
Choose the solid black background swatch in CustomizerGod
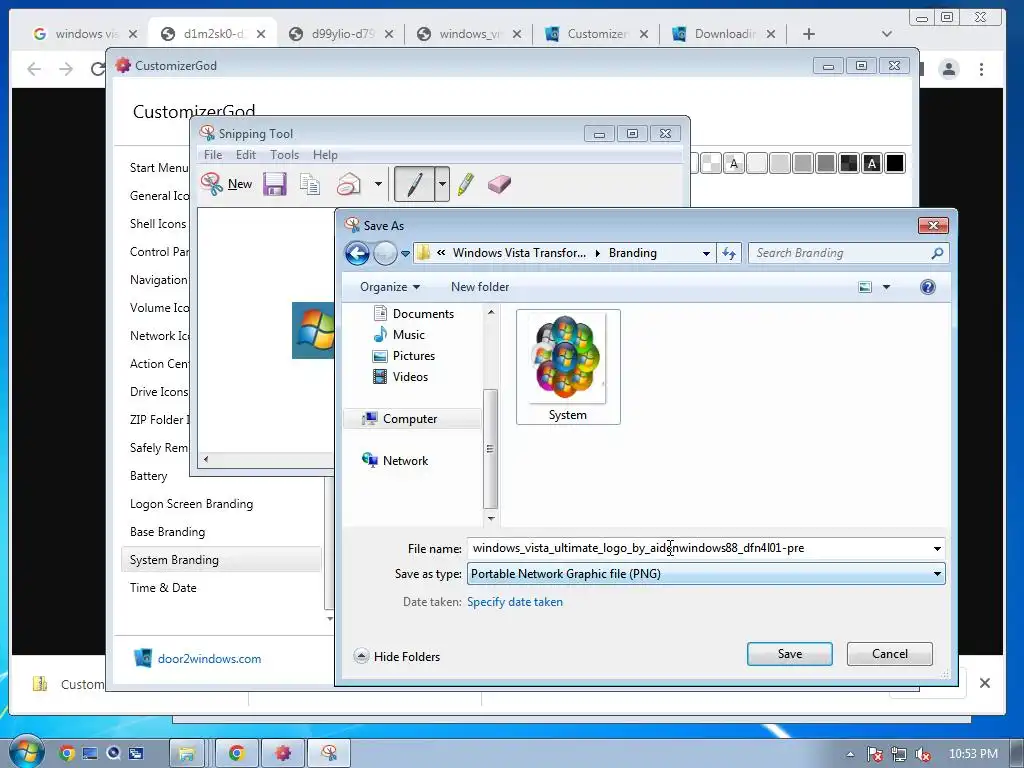coord(895,163)
